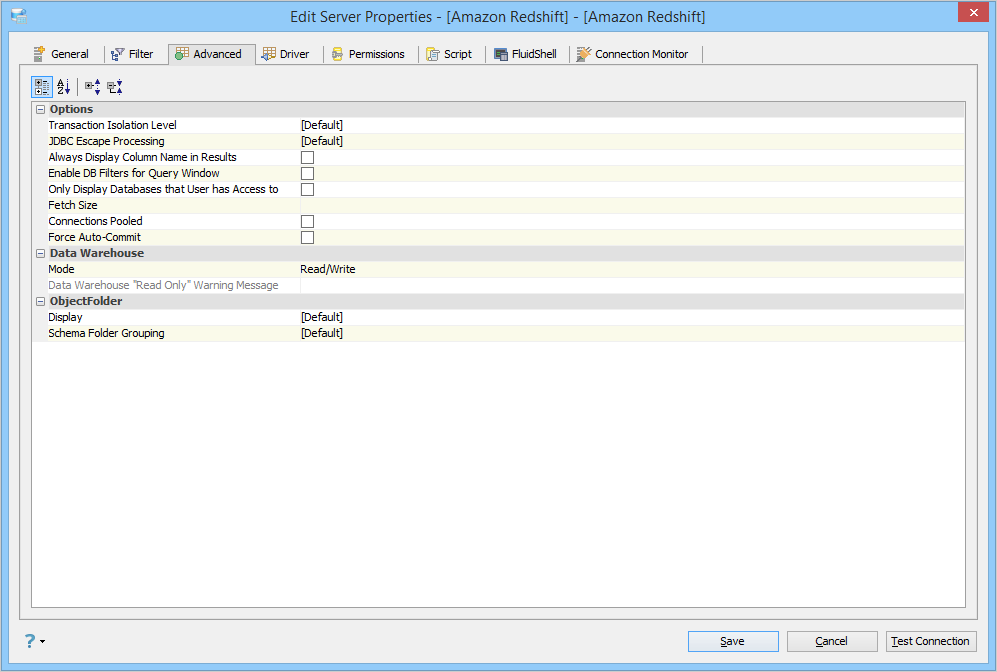This screenshot has width=997, height=672.
Task: Click the Fetch Size value field
Action: [632, 205]
